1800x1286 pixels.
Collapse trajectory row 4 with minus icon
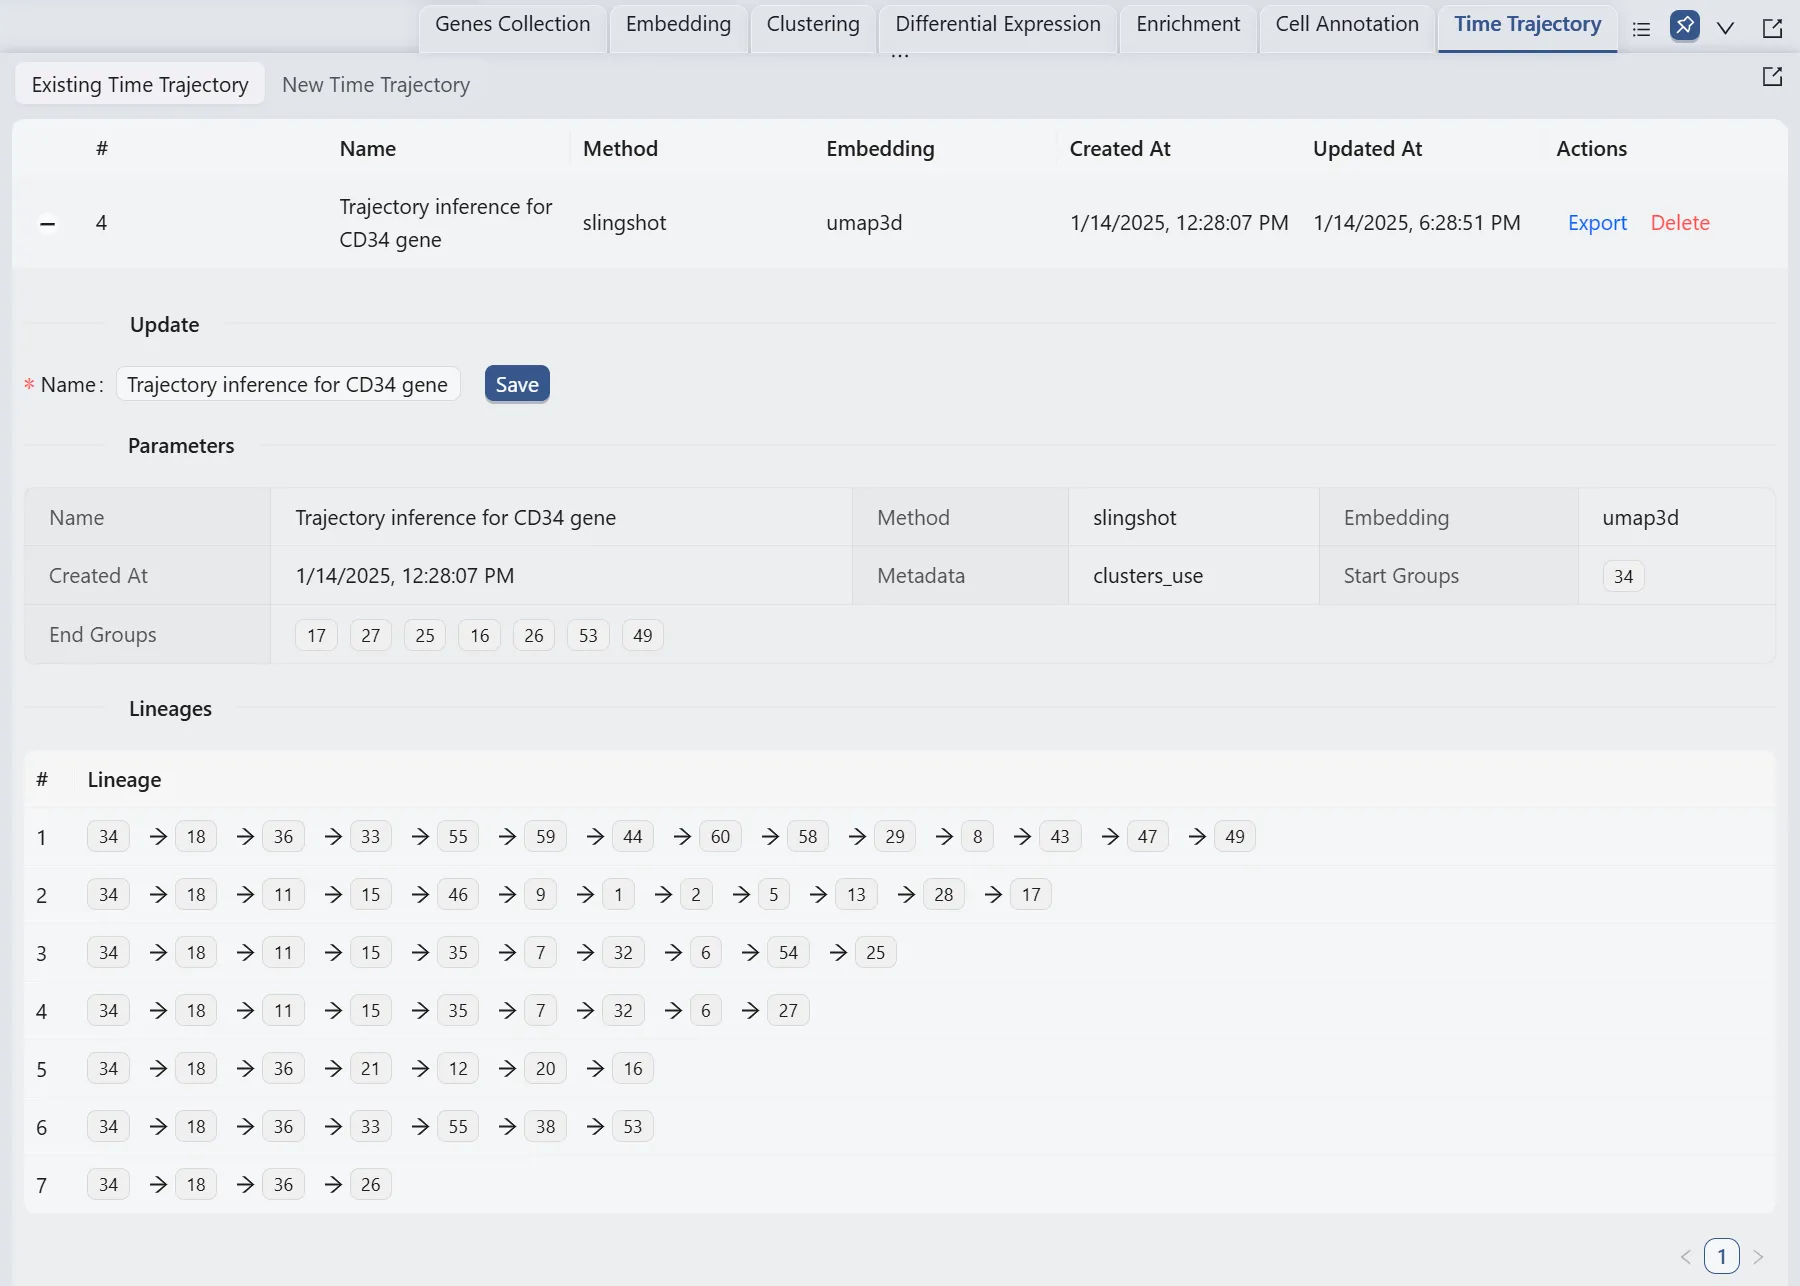click(x=47, y=223)
